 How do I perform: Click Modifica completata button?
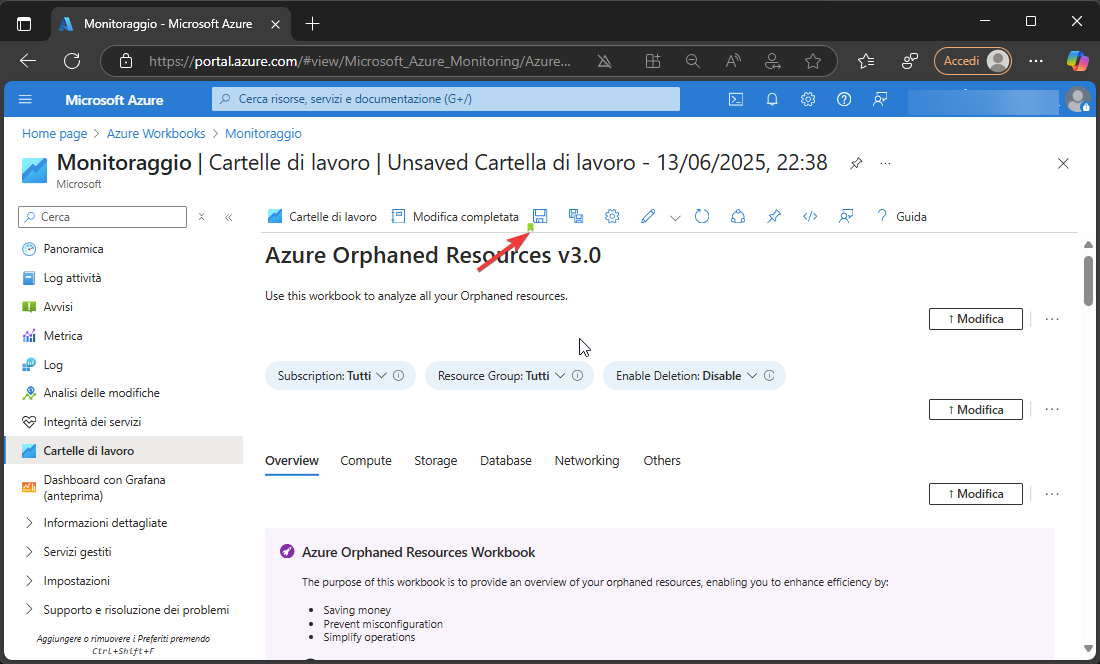455,216
